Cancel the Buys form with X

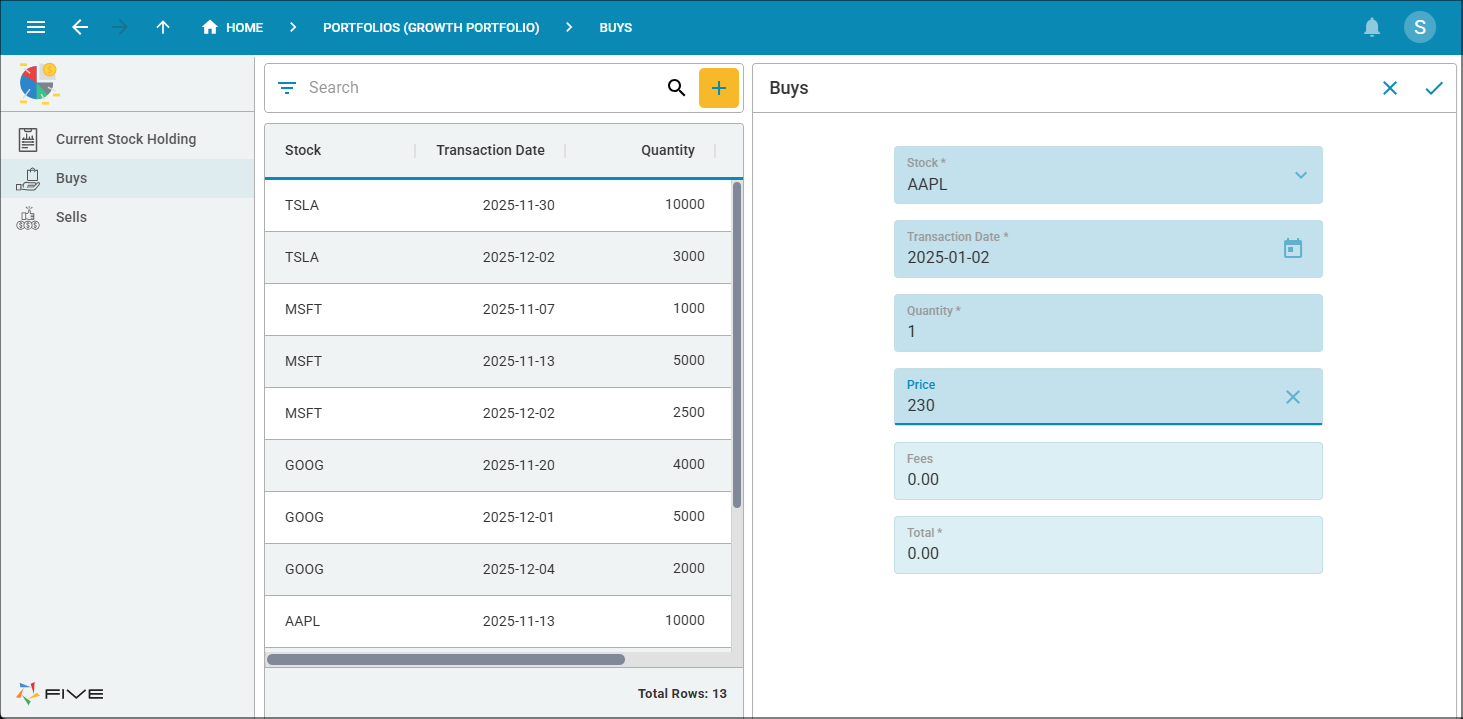coord(1389,88)
